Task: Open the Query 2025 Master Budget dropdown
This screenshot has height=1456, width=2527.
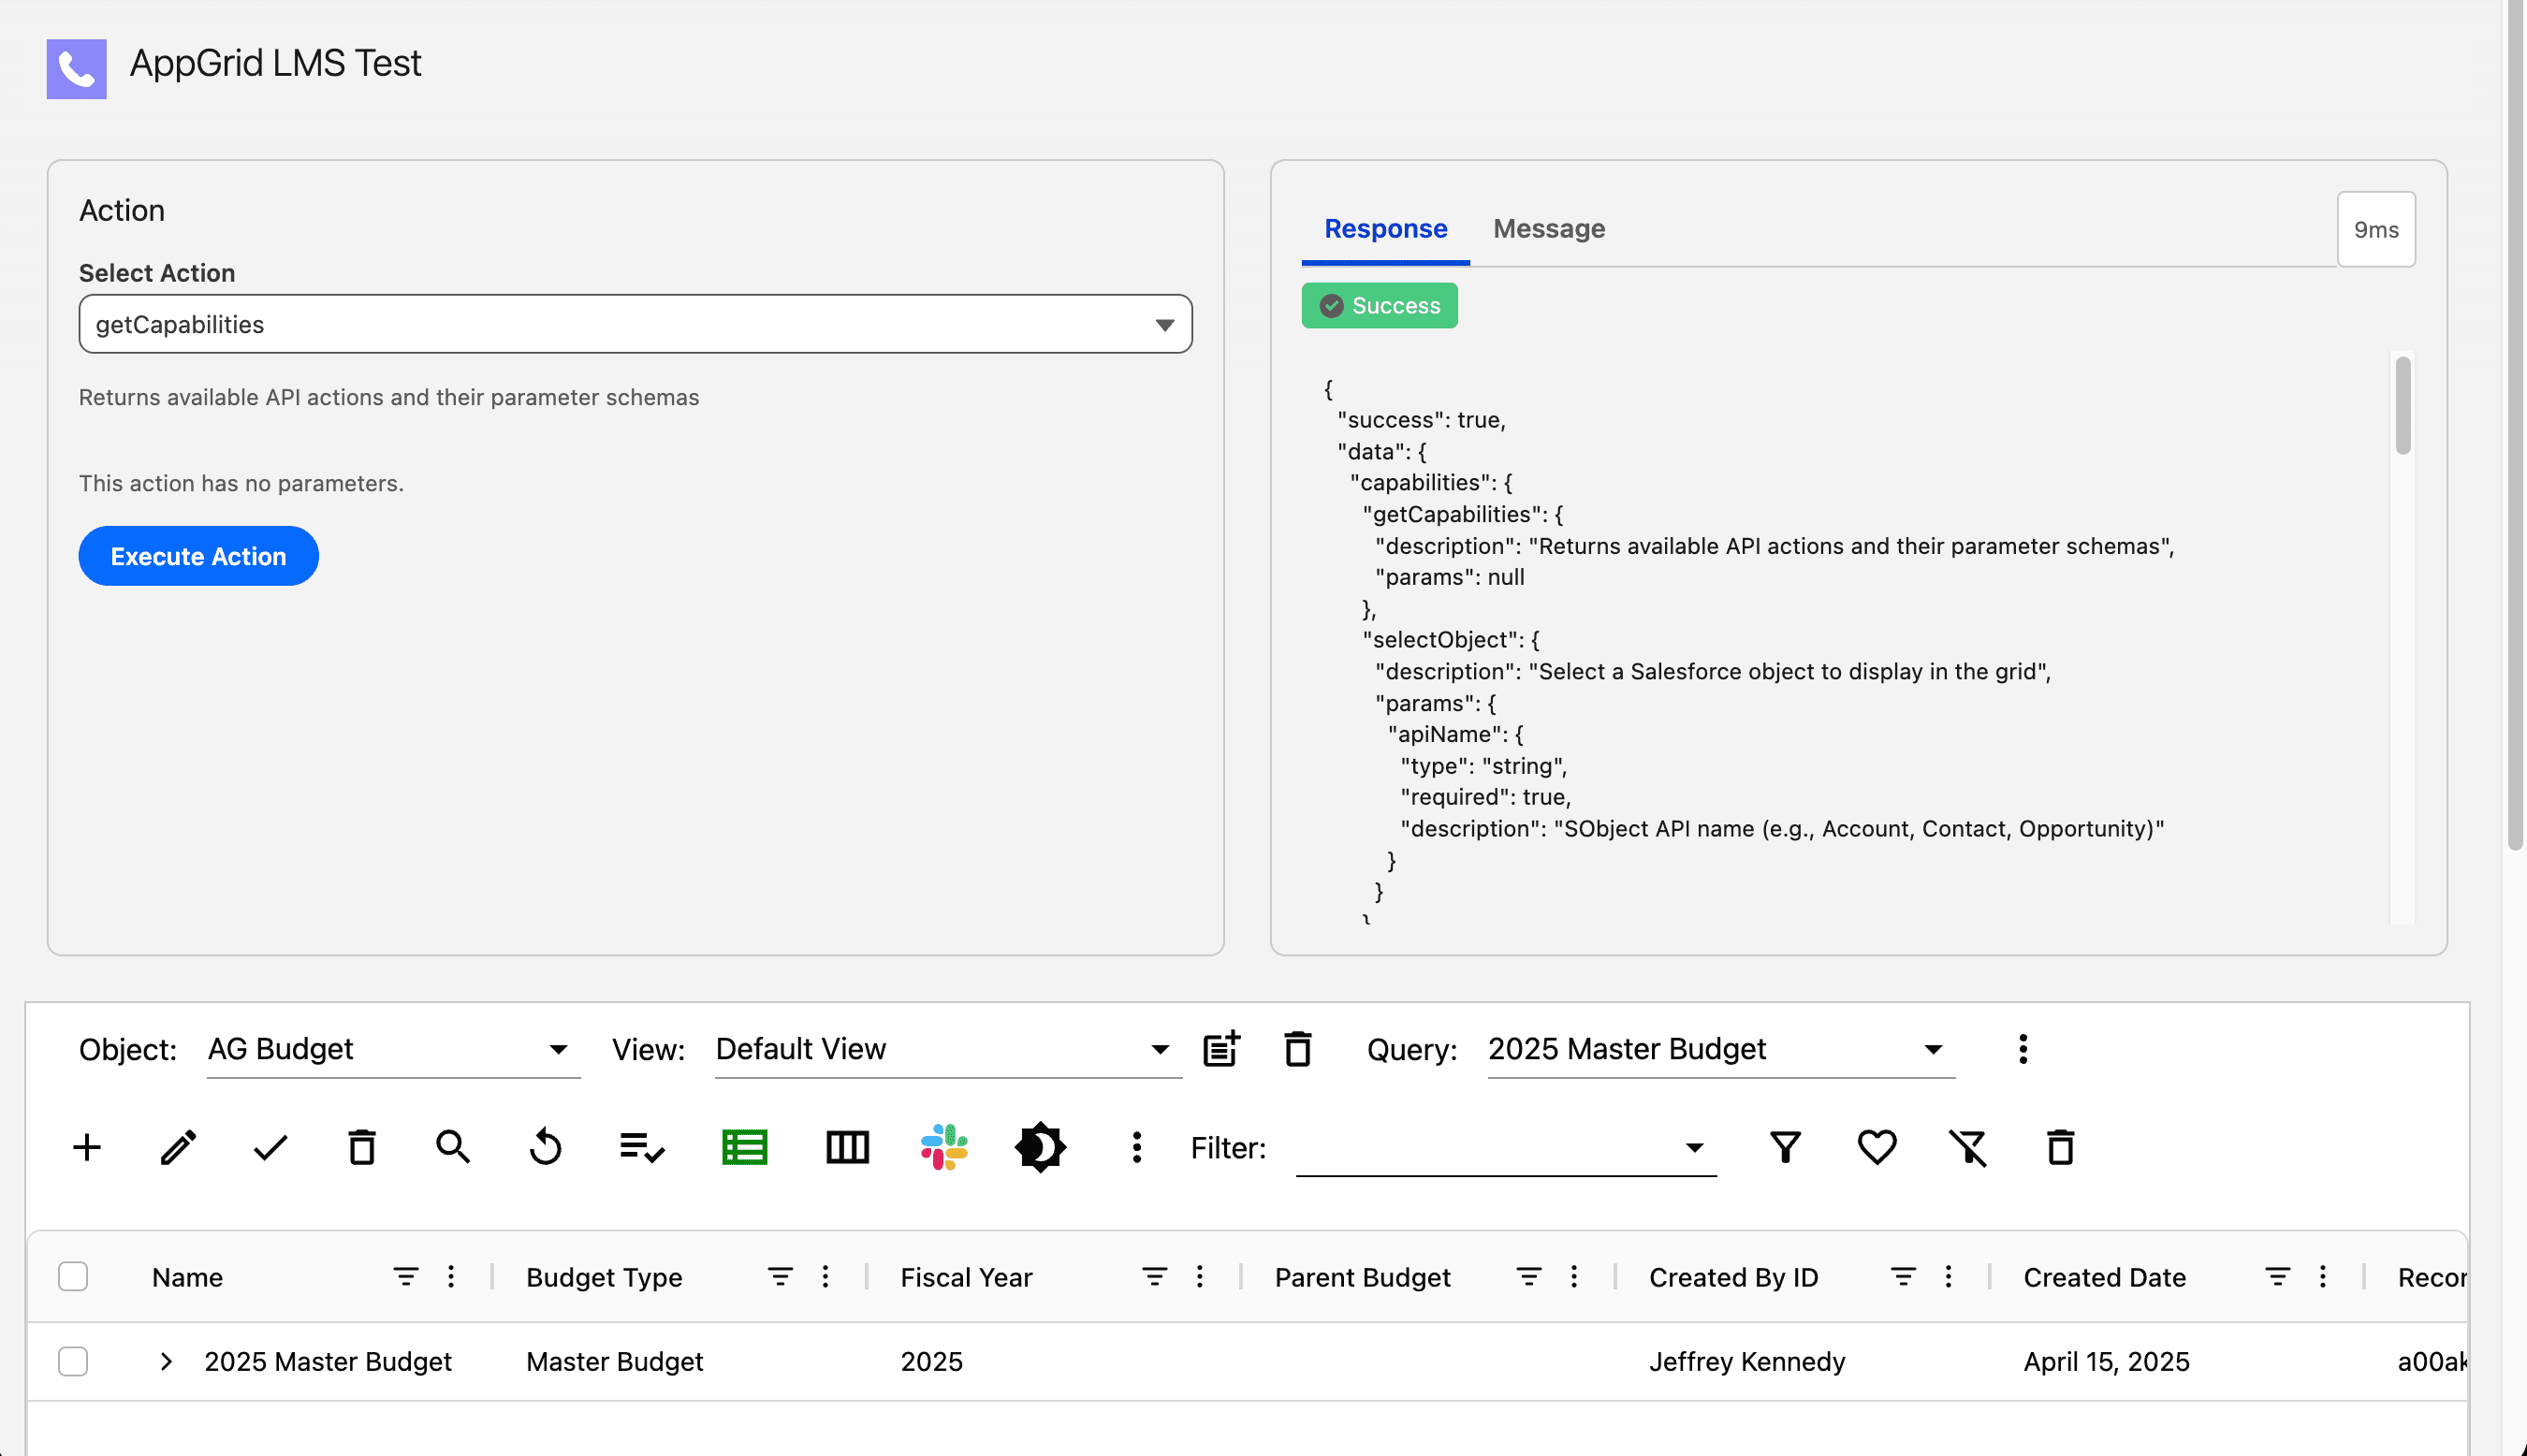Action: click(1720, 1049)
